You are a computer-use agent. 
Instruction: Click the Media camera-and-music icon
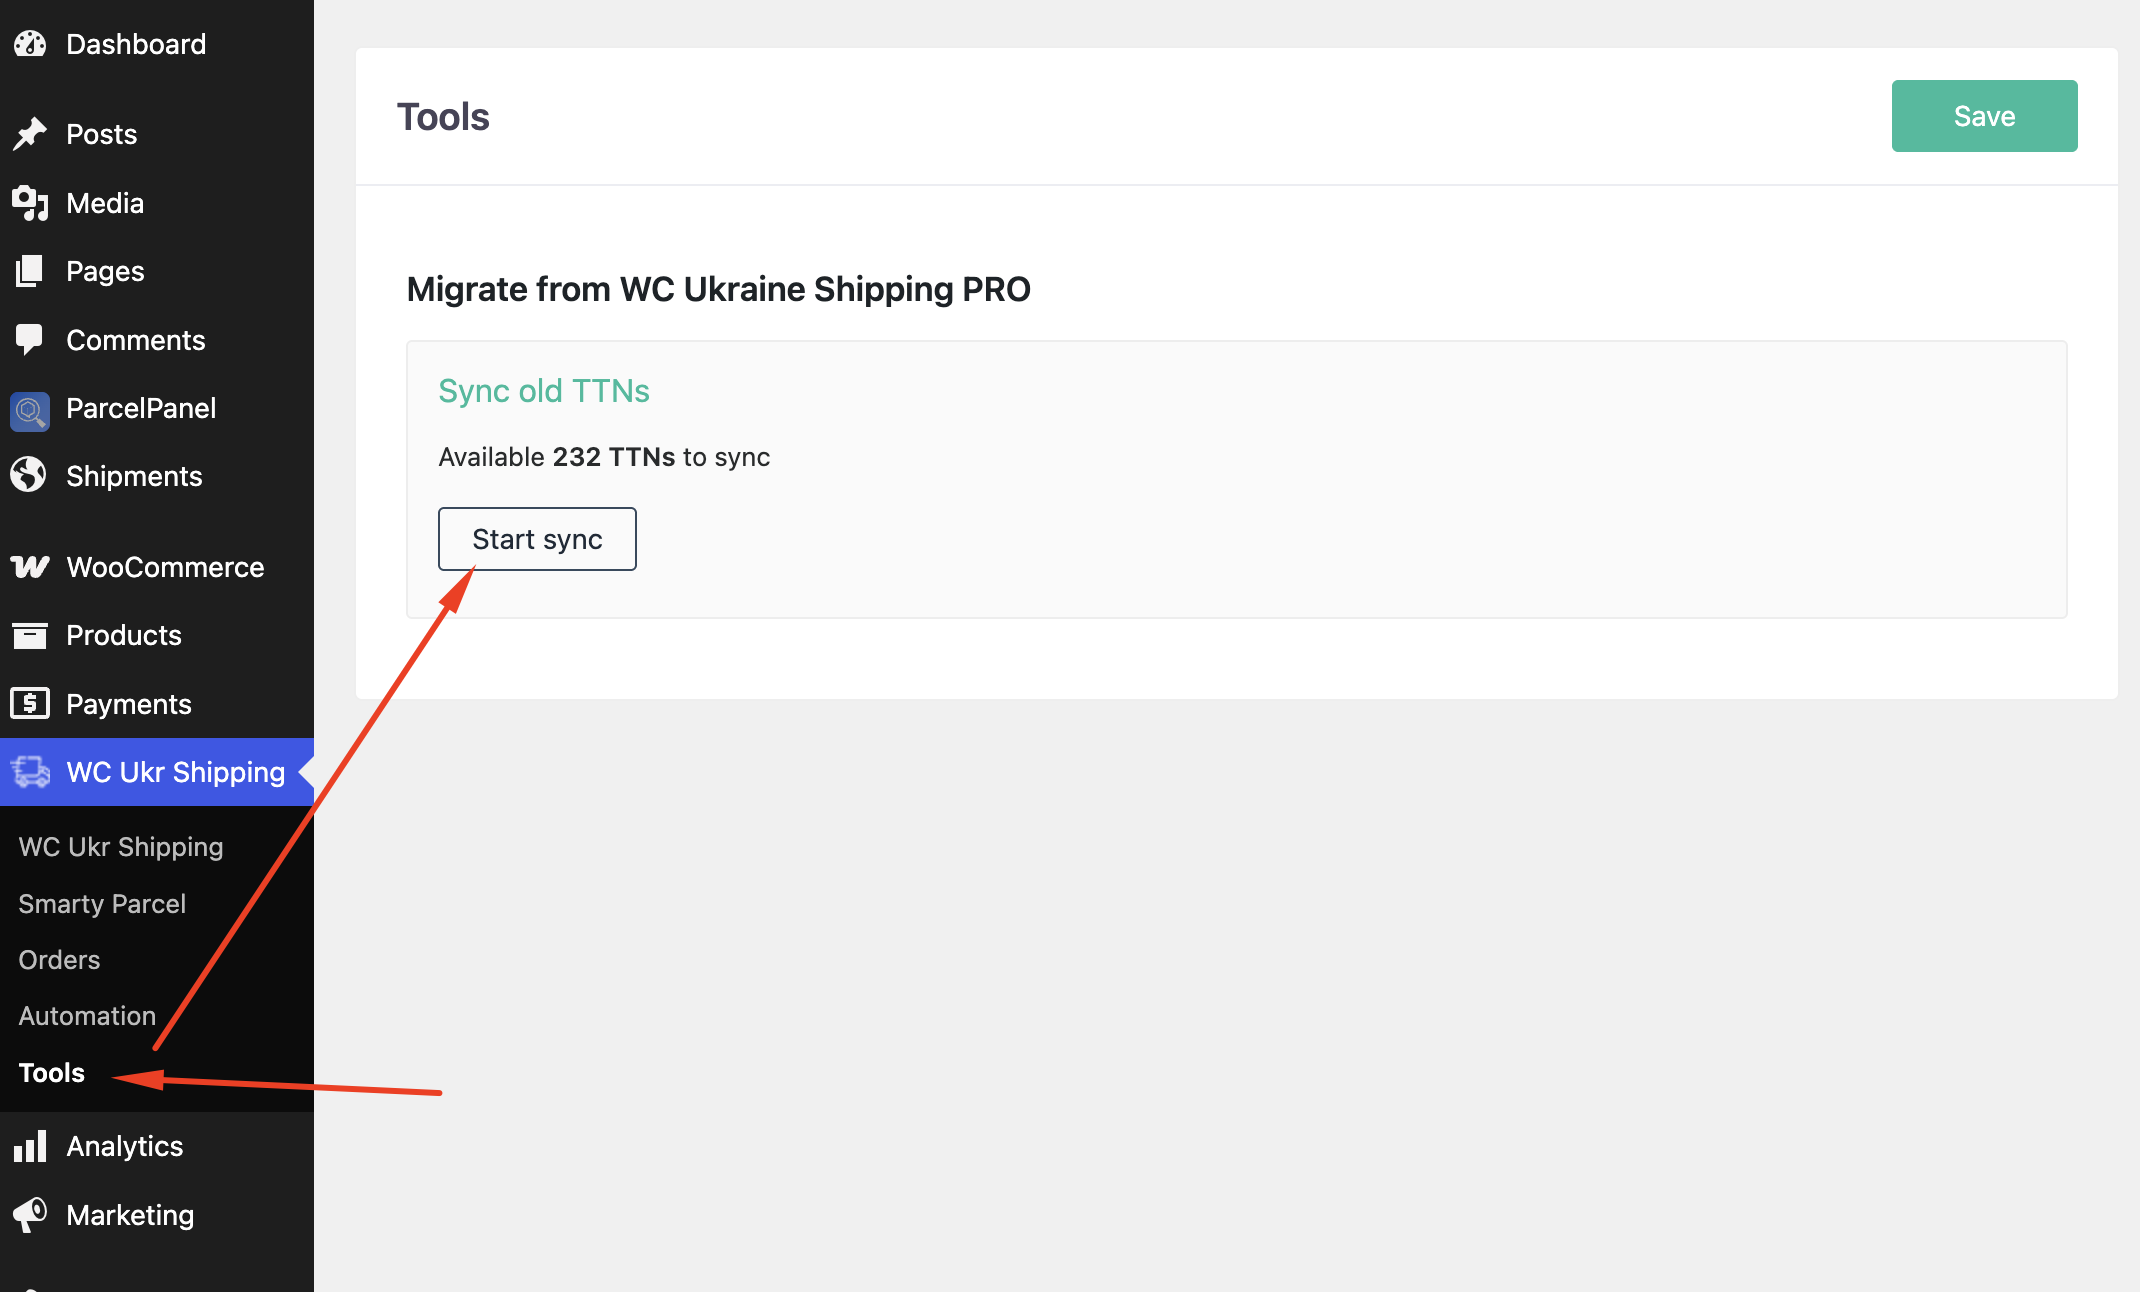tap(30, 203)
